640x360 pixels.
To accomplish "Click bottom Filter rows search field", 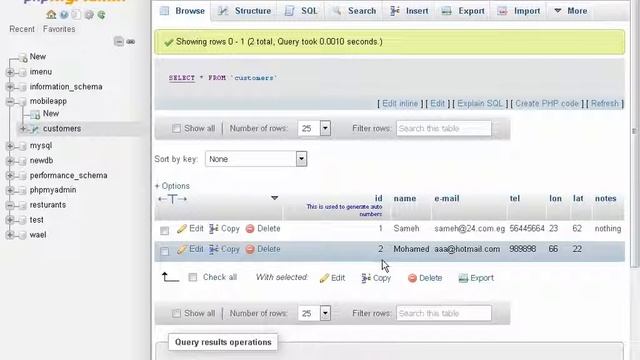I will pos(444,313).
